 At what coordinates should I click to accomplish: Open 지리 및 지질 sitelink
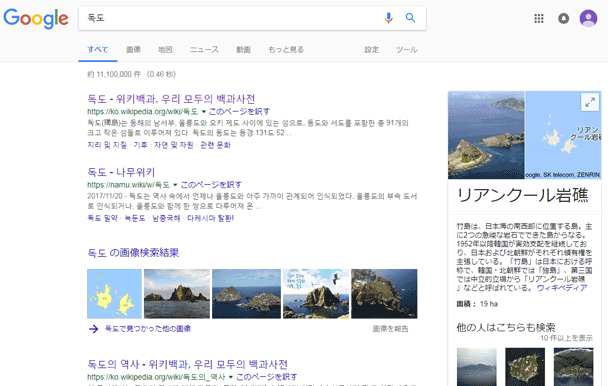click(107, 145)
